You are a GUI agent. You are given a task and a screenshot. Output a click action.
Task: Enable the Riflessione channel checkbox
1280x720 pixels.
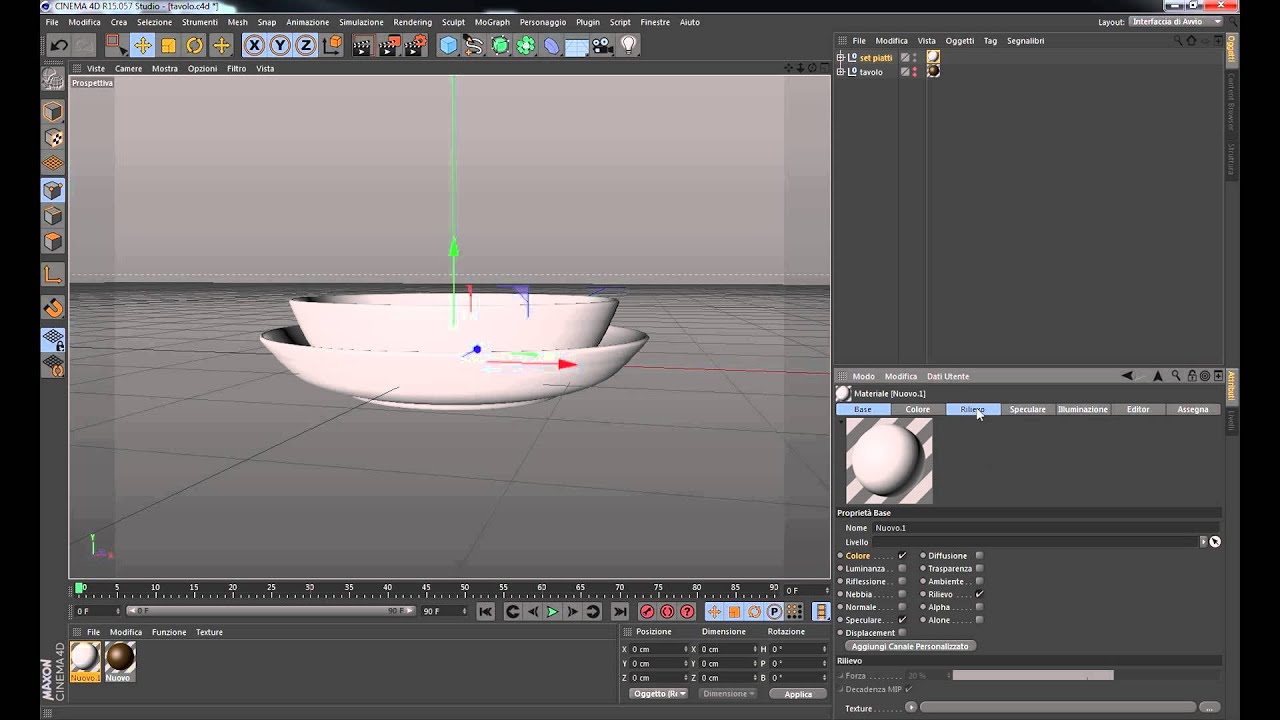pos(902,581)
